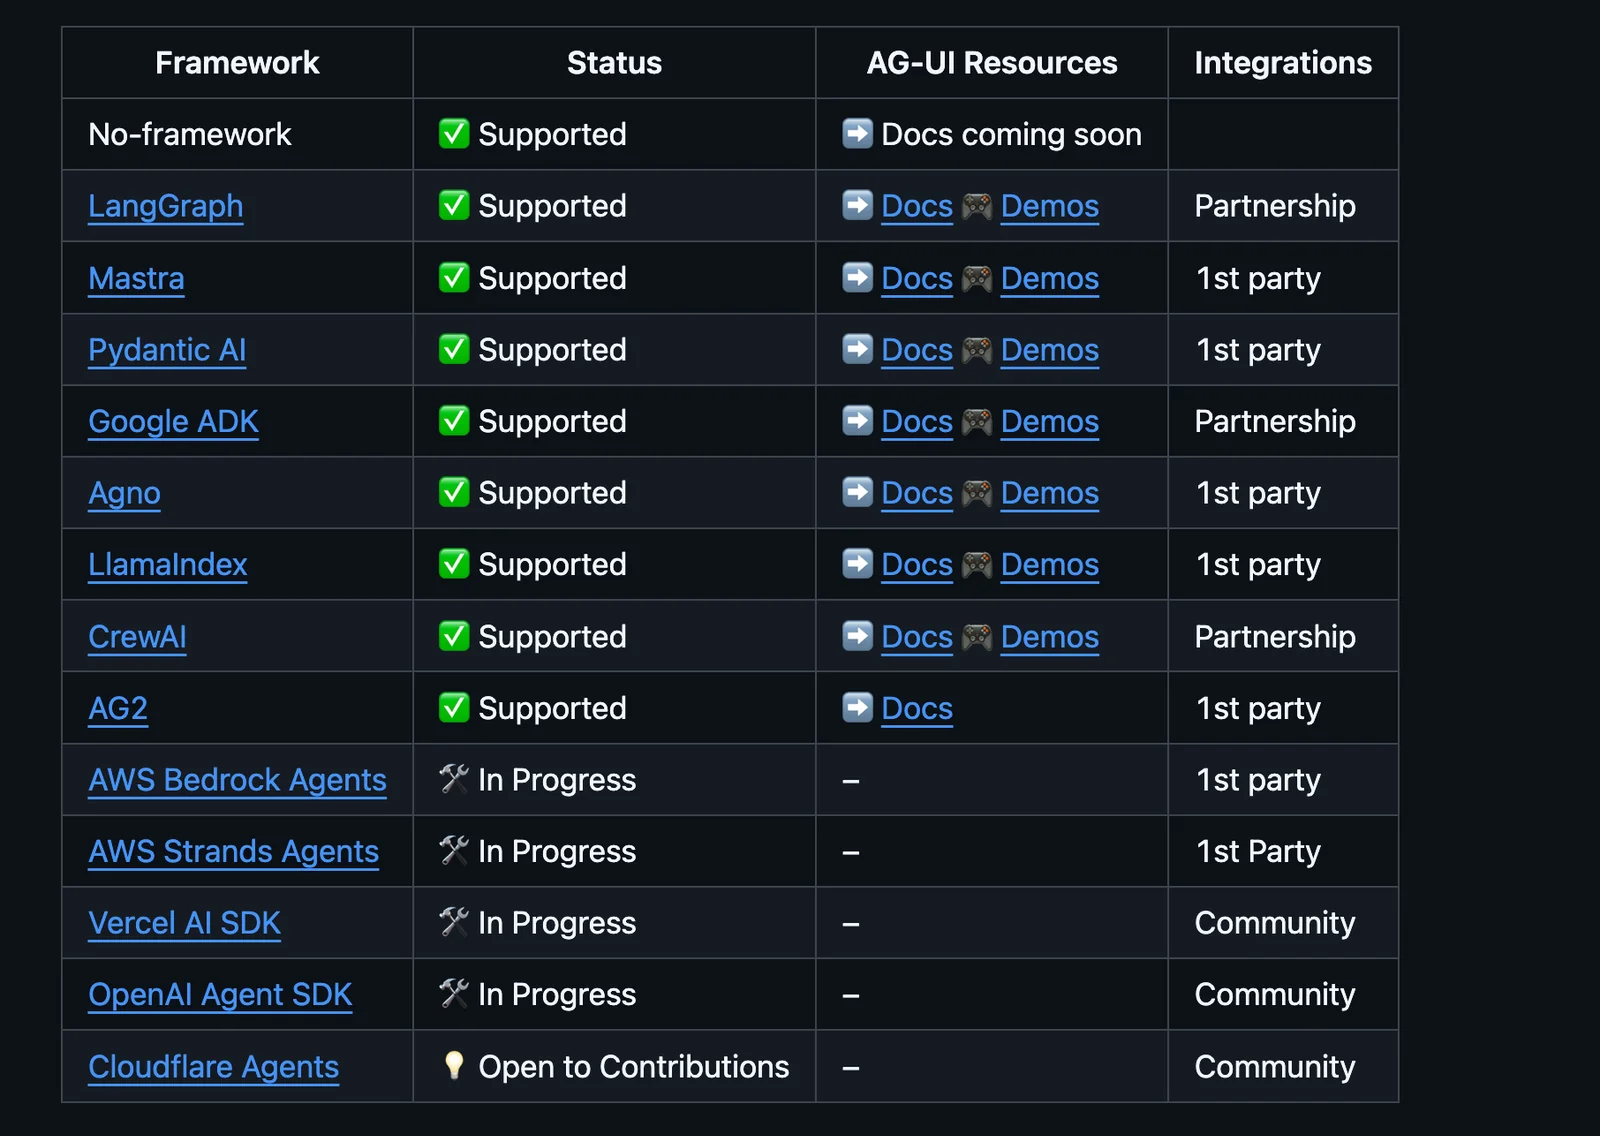Image resolution: width=1600 pixels, height=1136 pixels.
Task: Open the LangGraph framework link
Action: pos(166,206)
